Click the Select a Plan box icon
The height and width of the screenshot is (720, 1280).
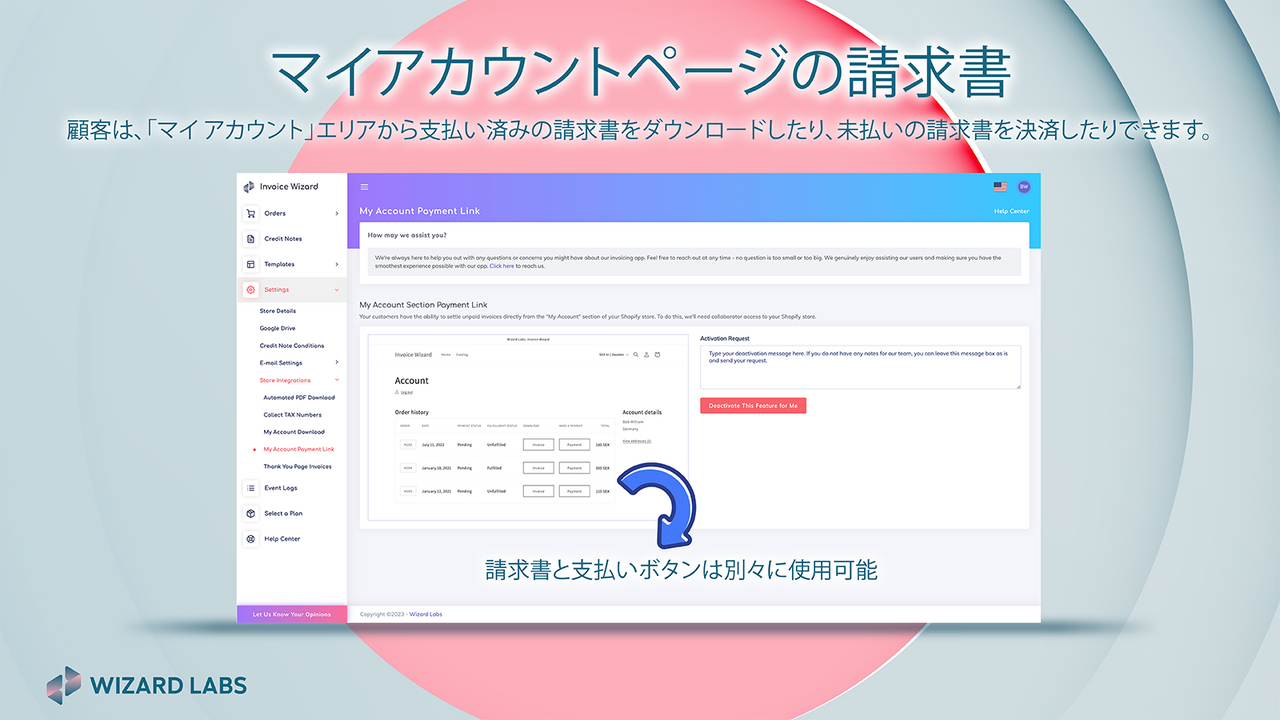[251, 513]
